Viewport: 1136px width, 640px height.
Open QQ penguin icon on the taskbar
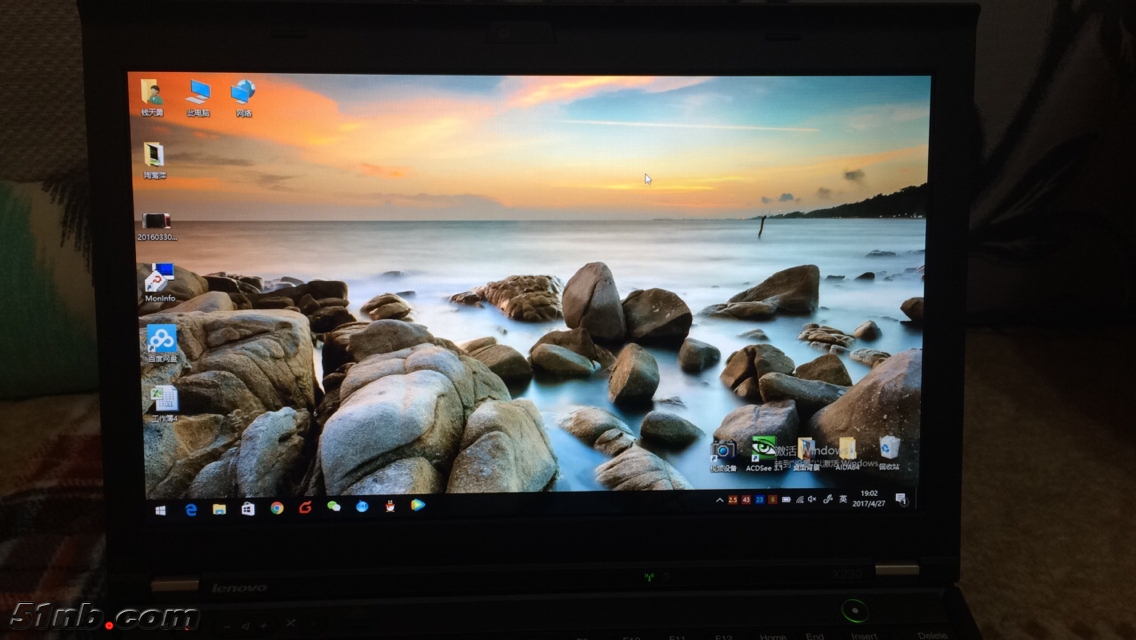pyautogui.click(x=390, y=506)
